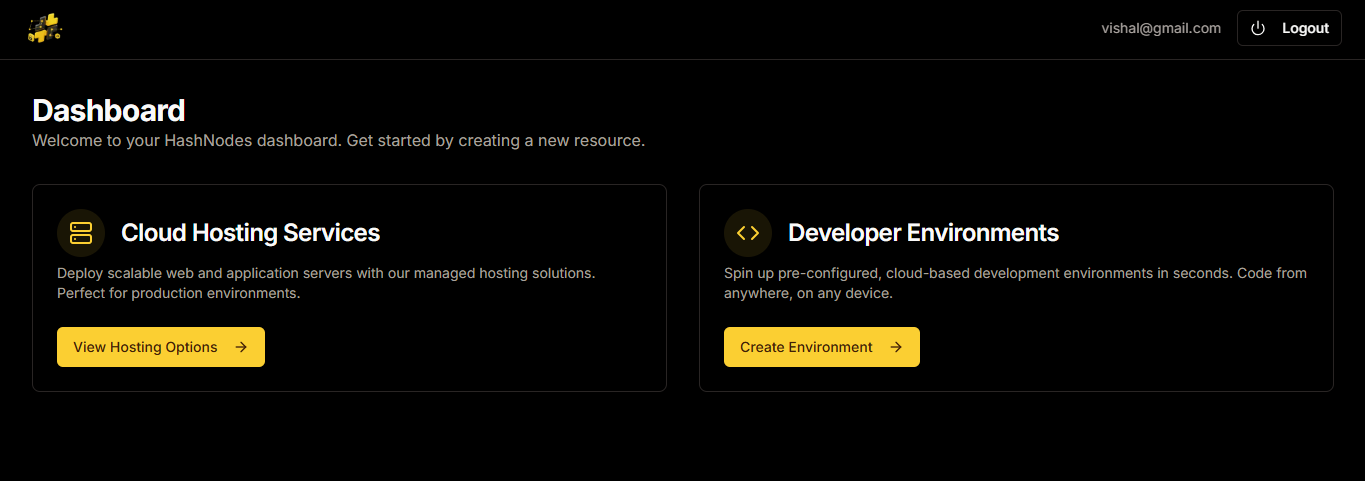Click the Developer Environments title
This screenshot has height=481, width=1365.
pyautogui.click(x=923, y=233)
